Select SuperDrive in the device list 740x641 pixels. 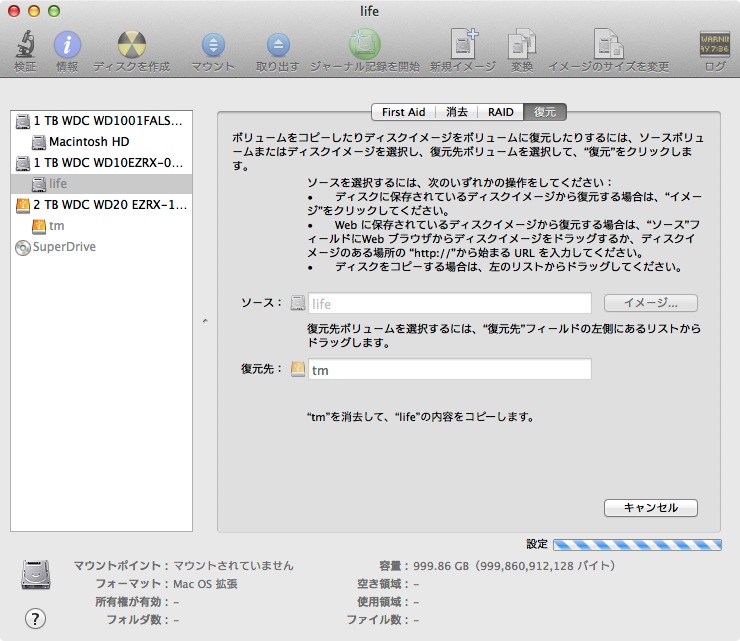(64, 247)
